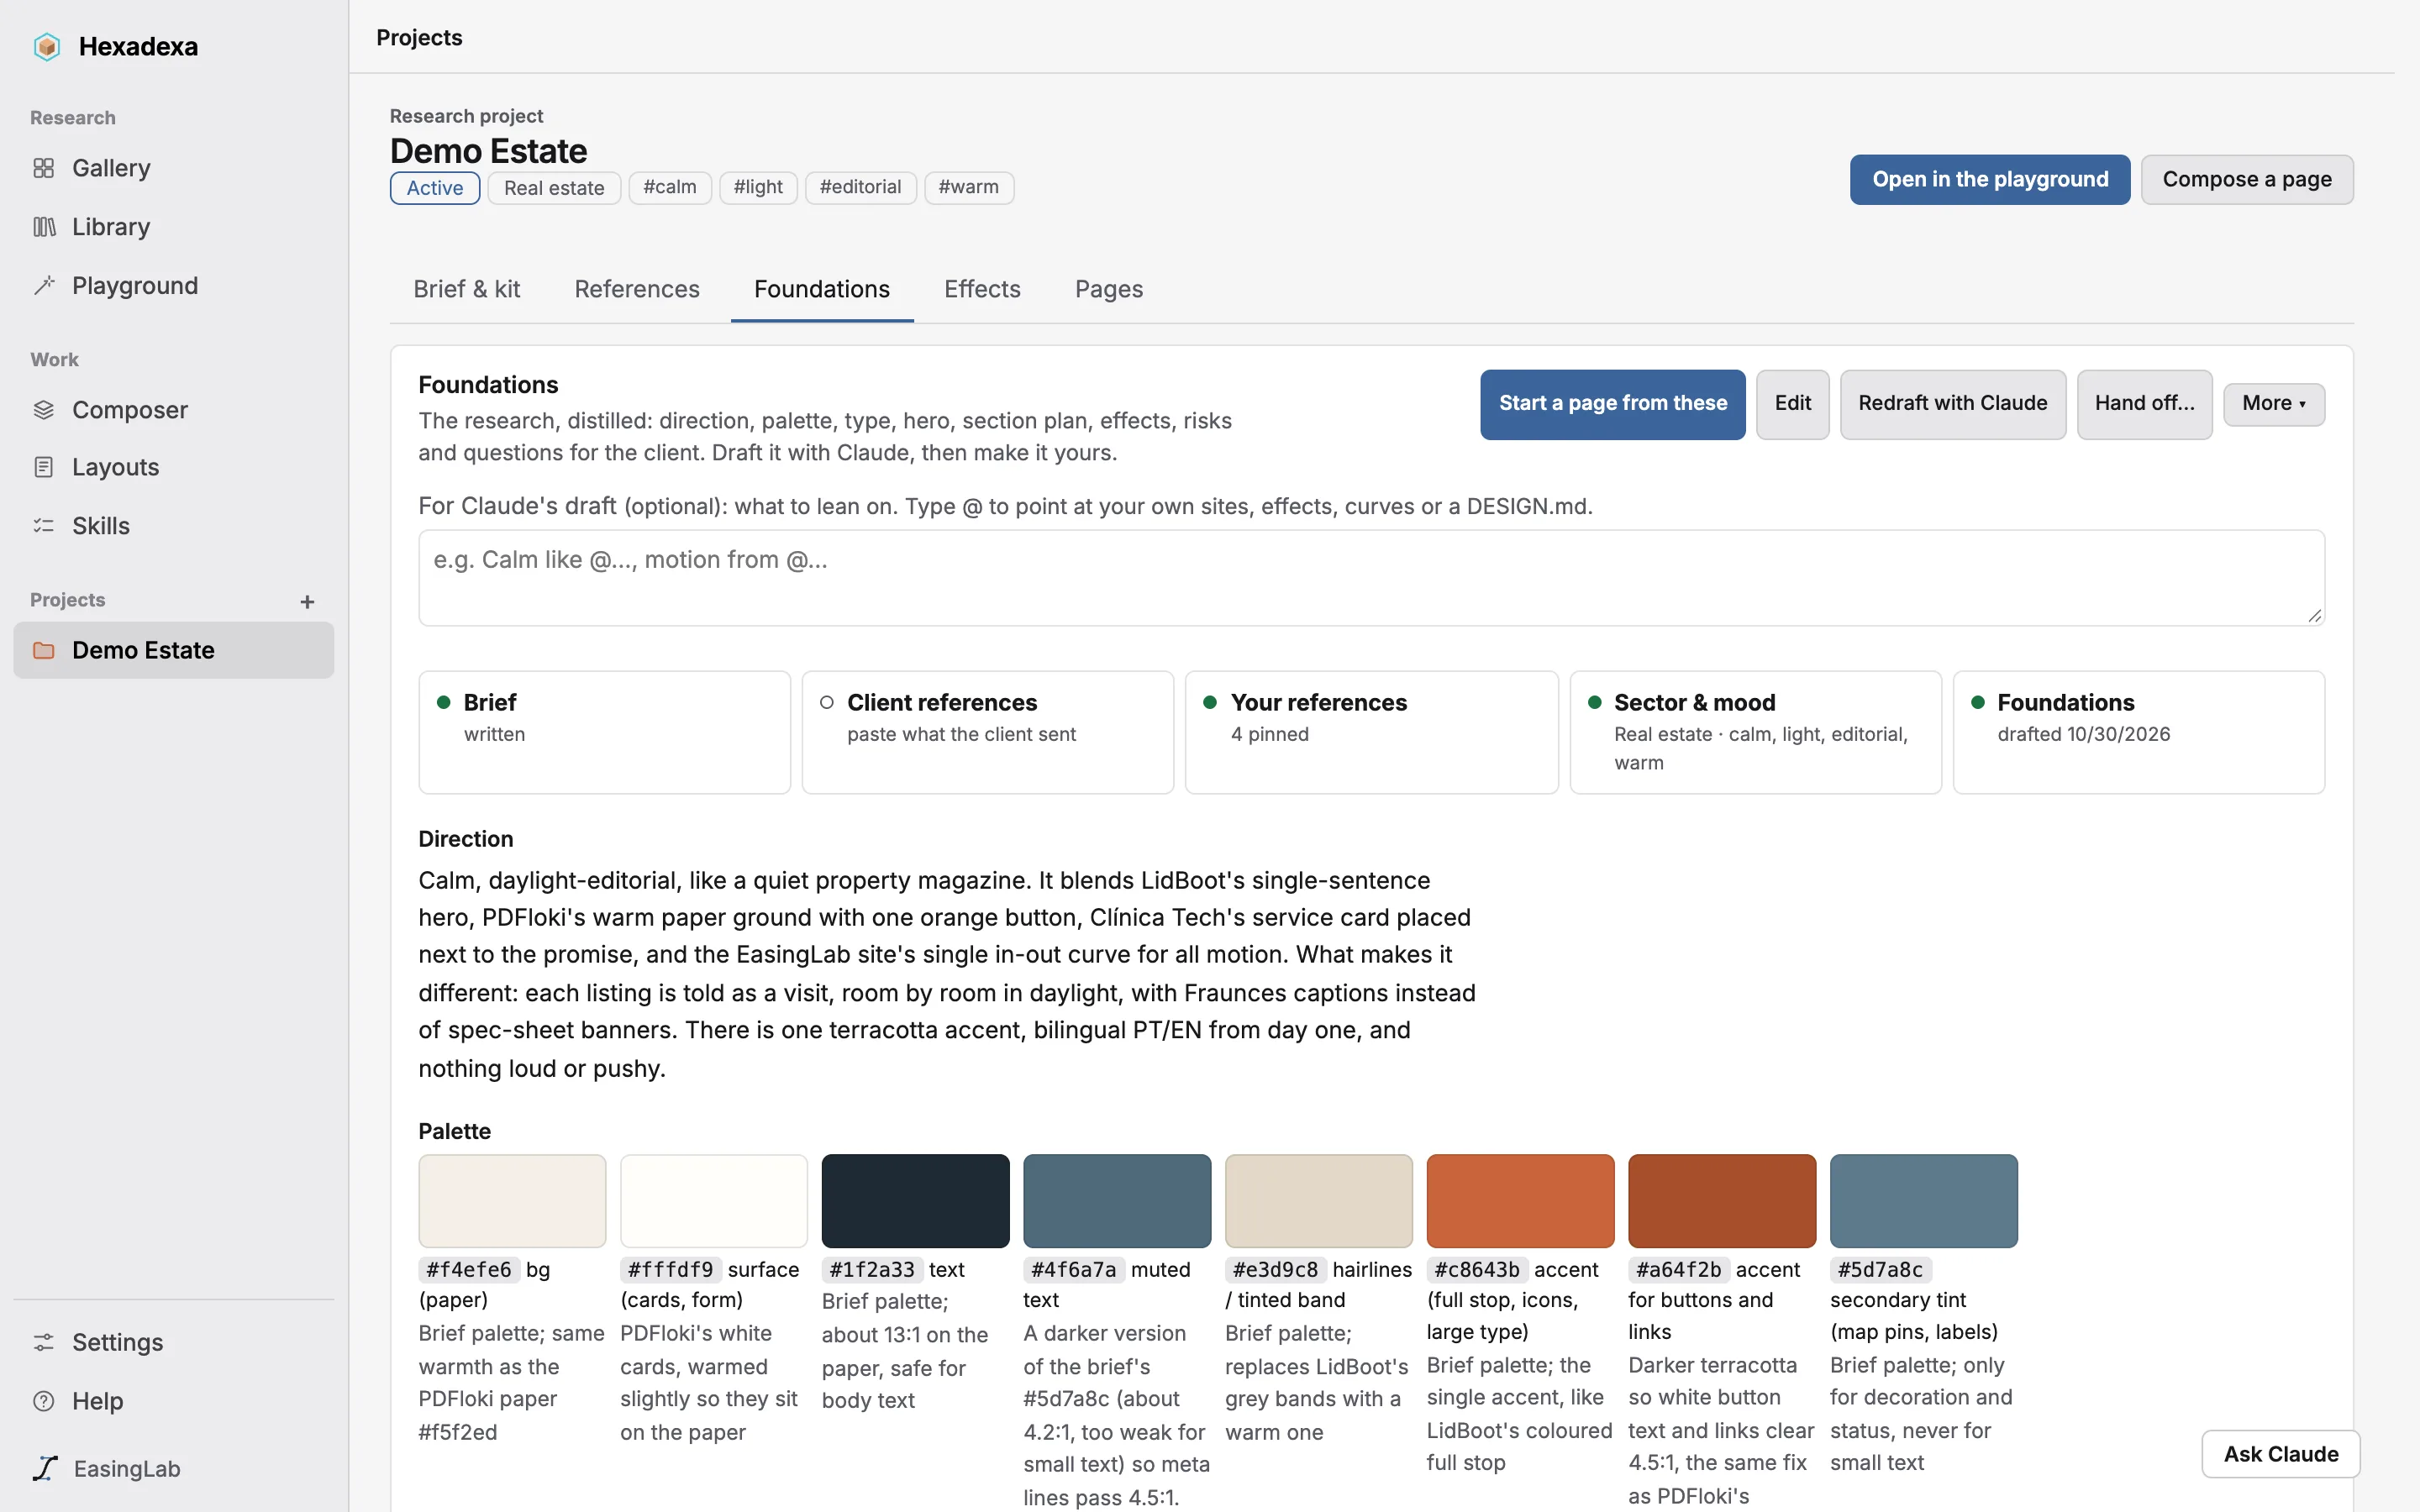Open Composer via its layers icon
Screen dimensions: 2420x1512
coord(43,410)
